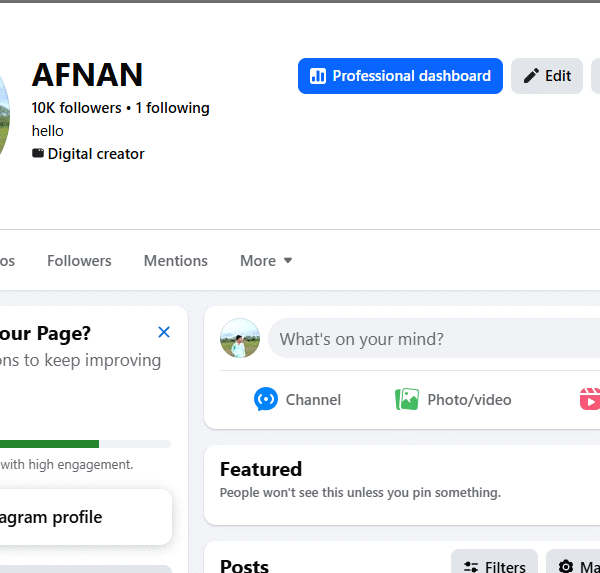Screen dimensions: 600x573
Task: Click the Photo/video icon
Action: (407, 399)
